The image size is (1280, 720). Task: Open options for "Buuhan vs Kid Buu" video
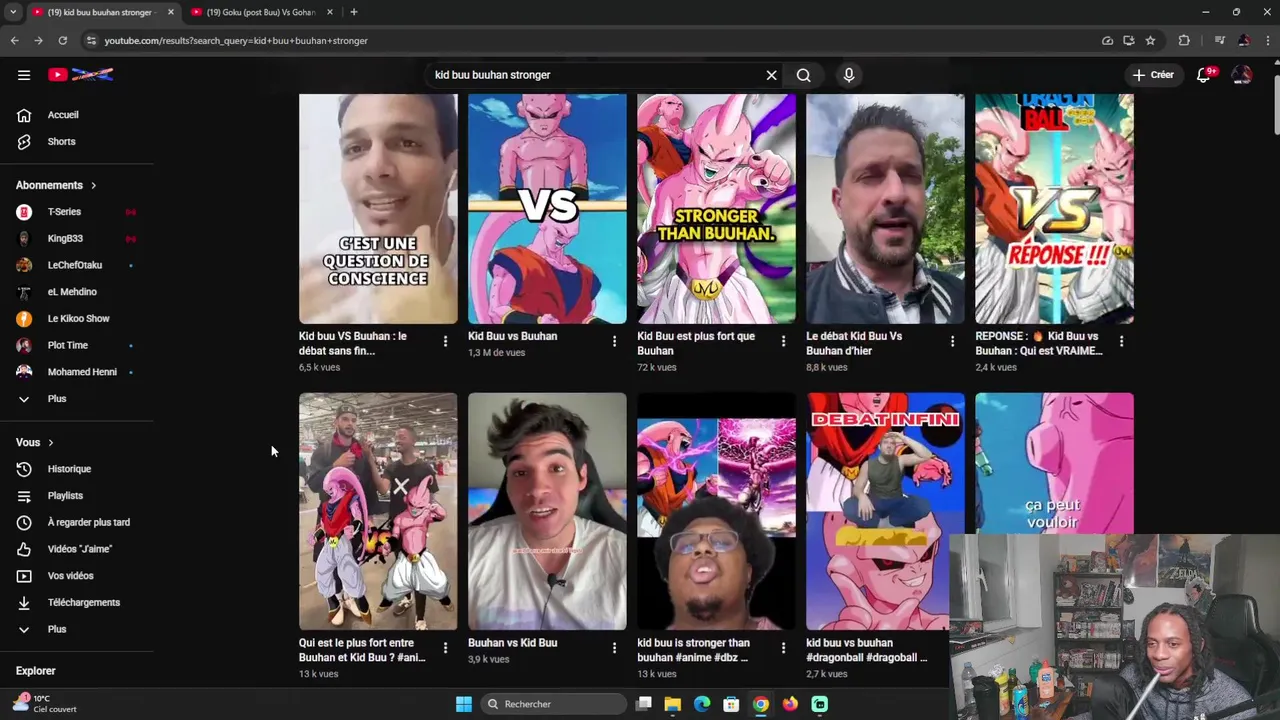click(614, 649)
